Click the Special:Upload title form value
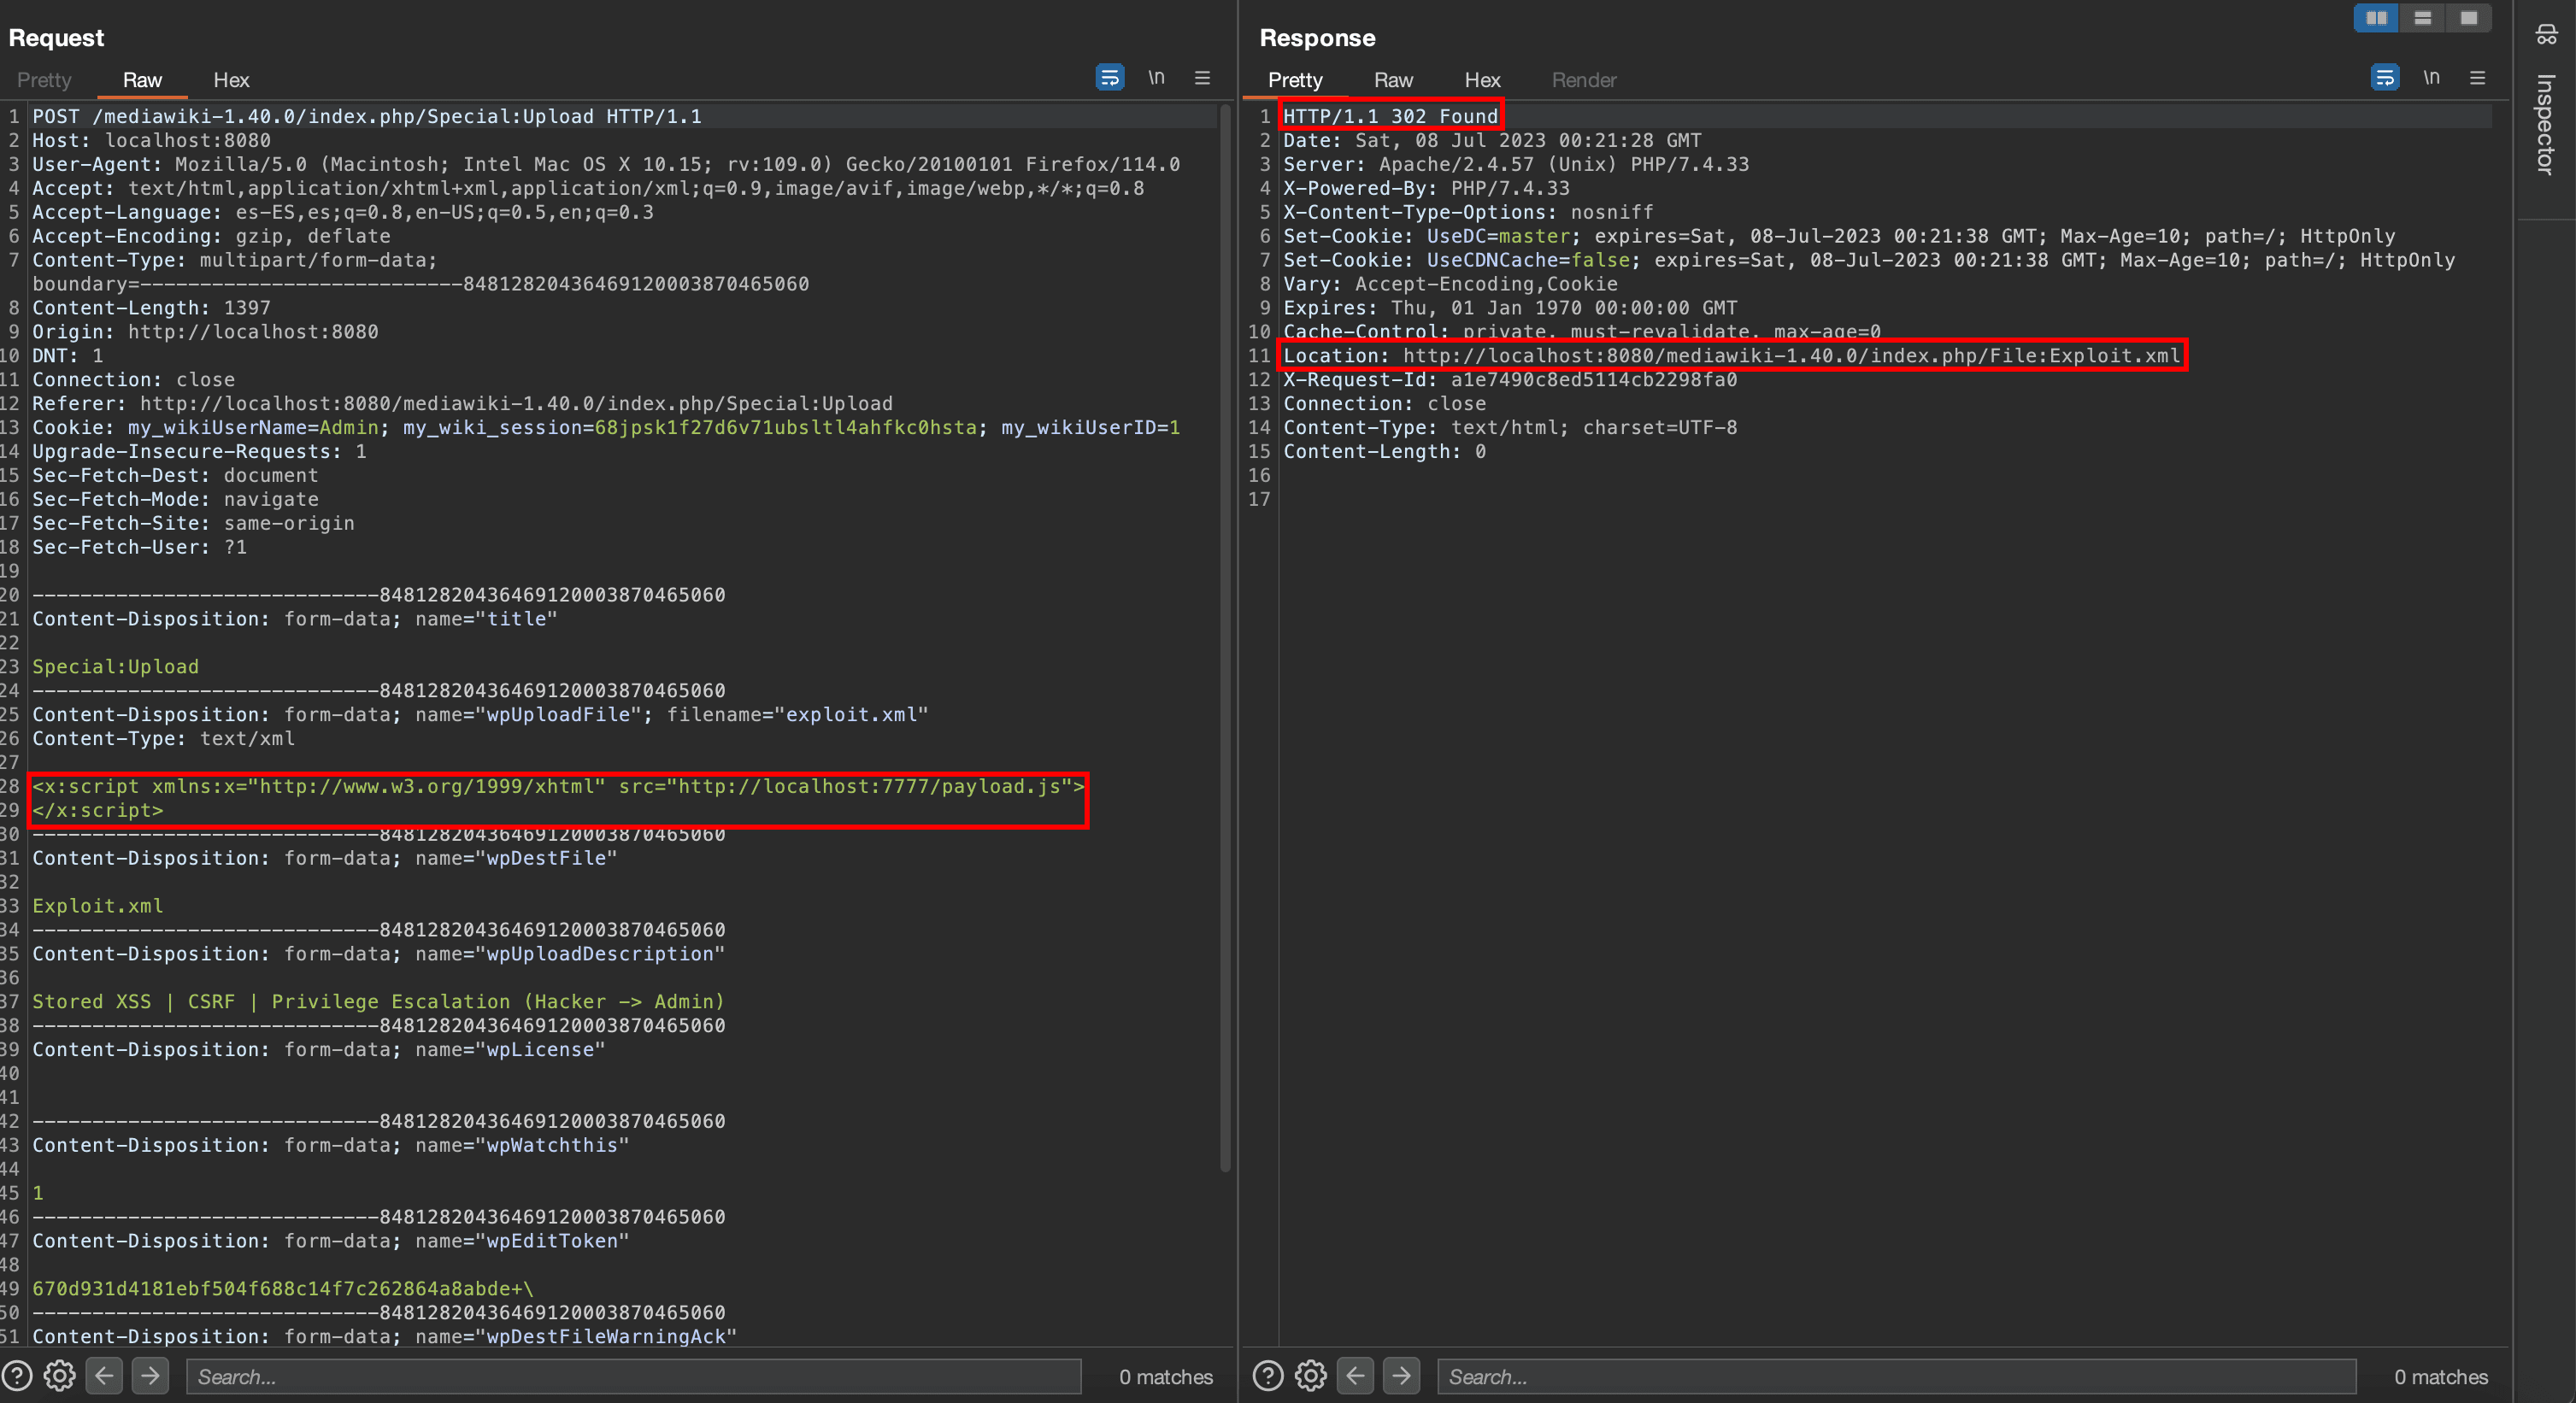The width and height of the screenshot is (2576, 1403). coord(116,666)
